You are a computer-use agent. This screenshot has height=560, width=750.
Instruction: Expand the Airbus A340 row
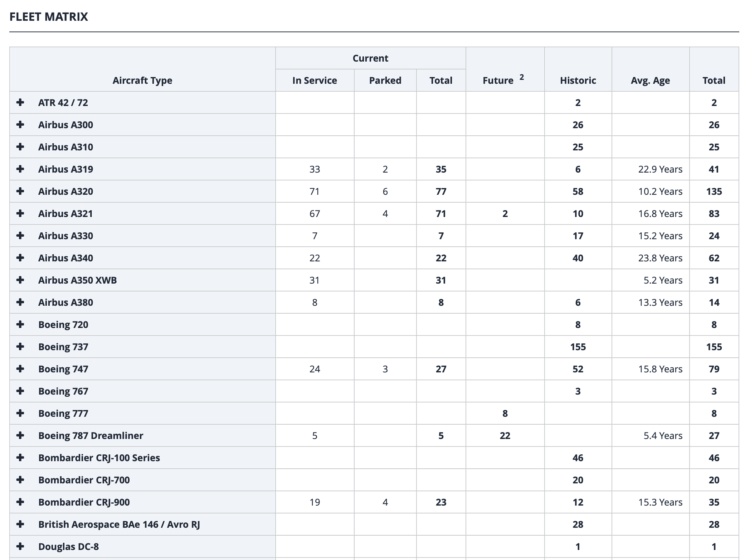pyautogui.click(x=20, y=258)
